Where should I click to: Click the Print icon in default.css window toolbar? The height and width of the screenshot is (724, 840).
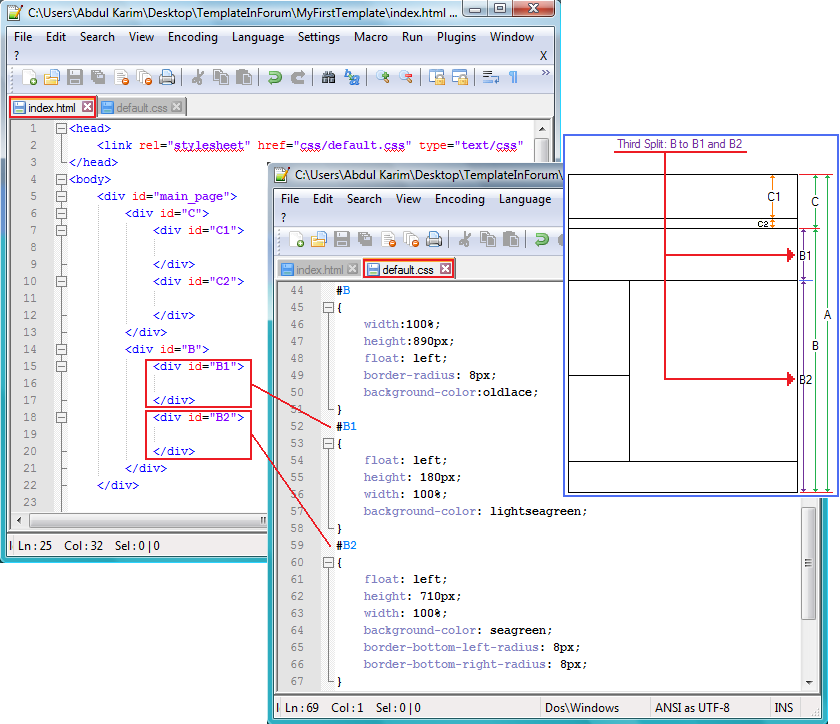434,239
